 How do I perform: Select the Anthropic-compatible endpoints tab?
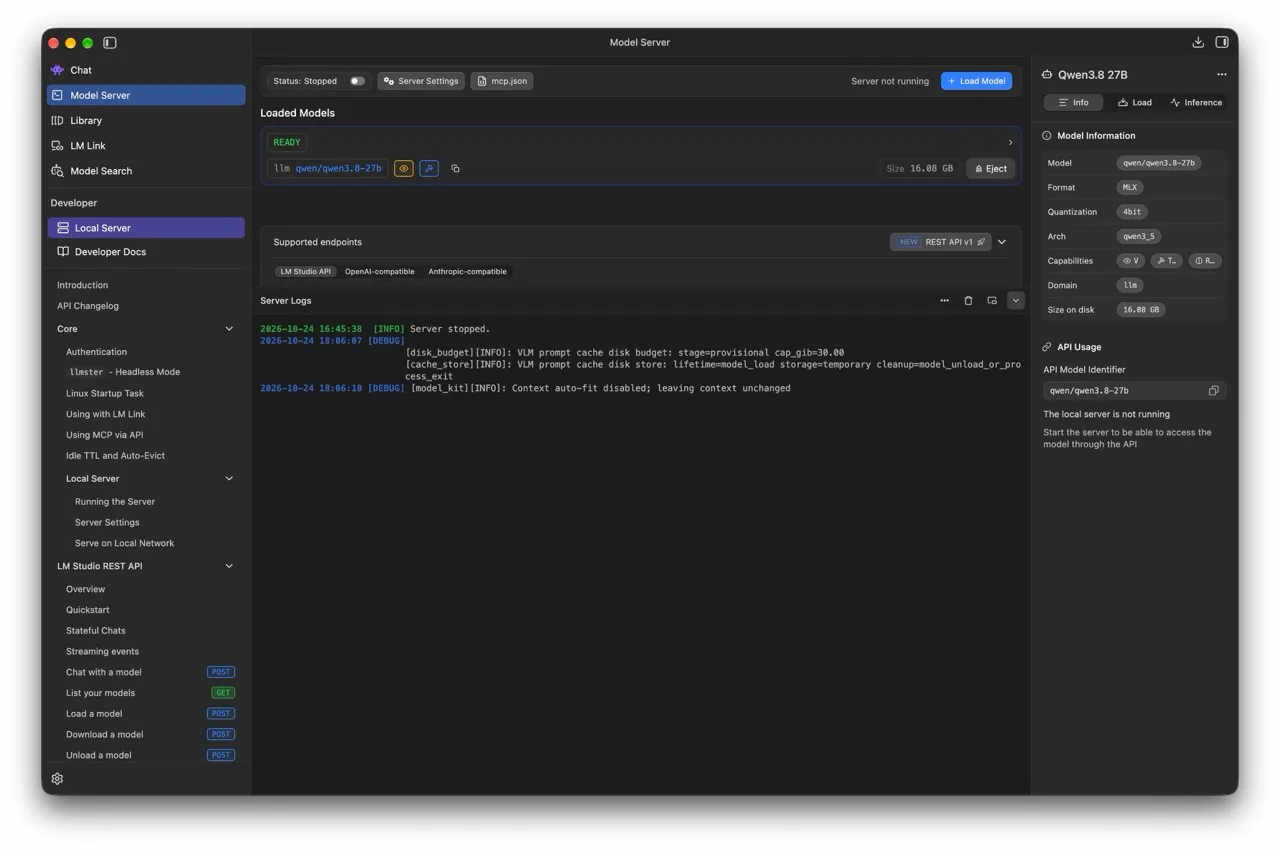coord(467,271)
